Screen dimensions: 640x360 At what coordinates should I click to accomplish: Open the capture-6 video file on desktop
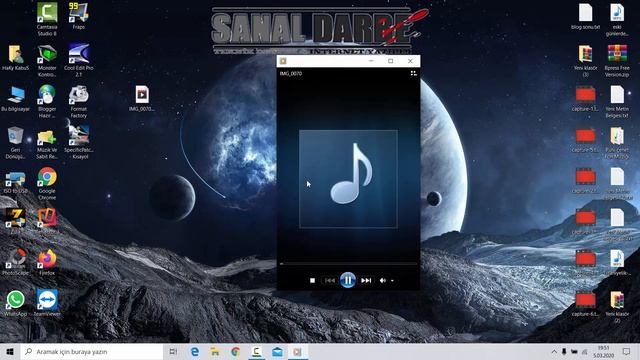(585, 303)
